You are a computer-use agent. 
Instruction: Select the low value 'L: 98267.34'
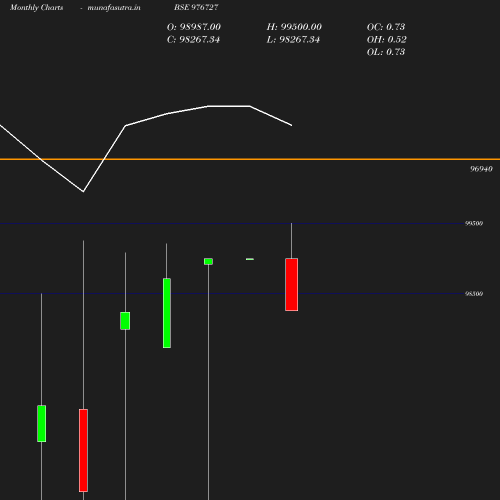point(293,40)
